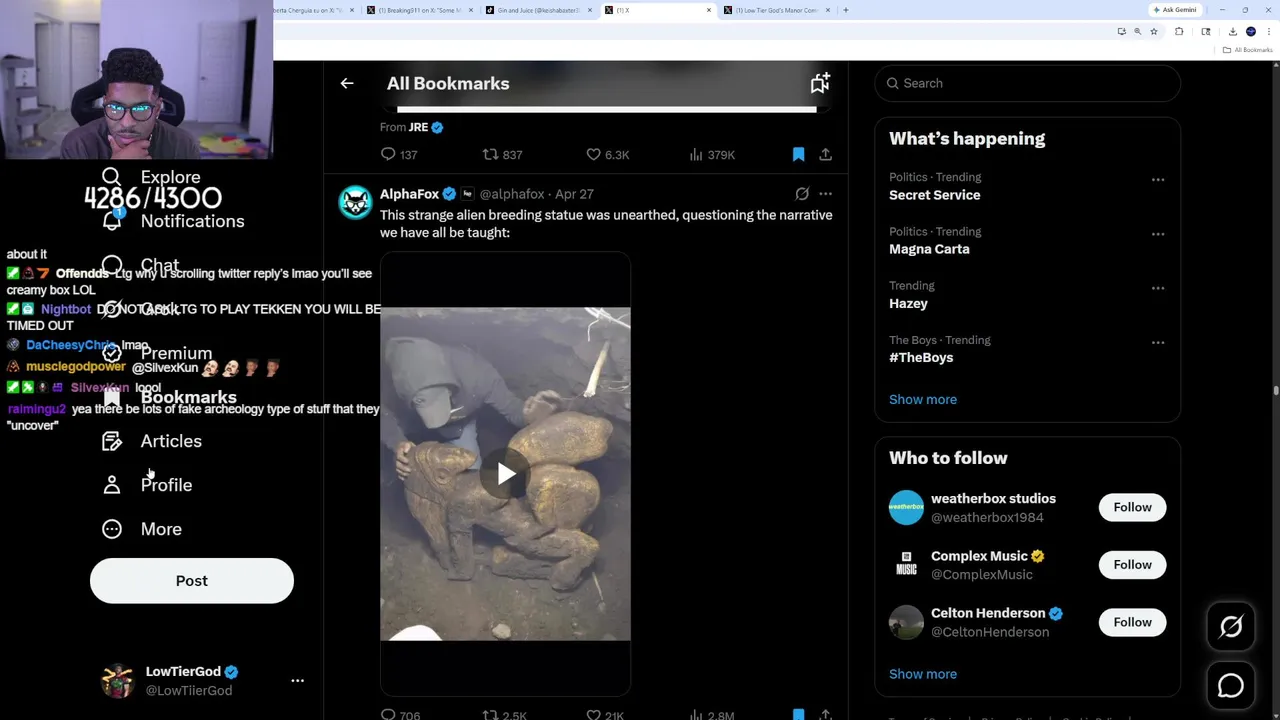Open the Apr 27 post timestamp

point(574,194)
